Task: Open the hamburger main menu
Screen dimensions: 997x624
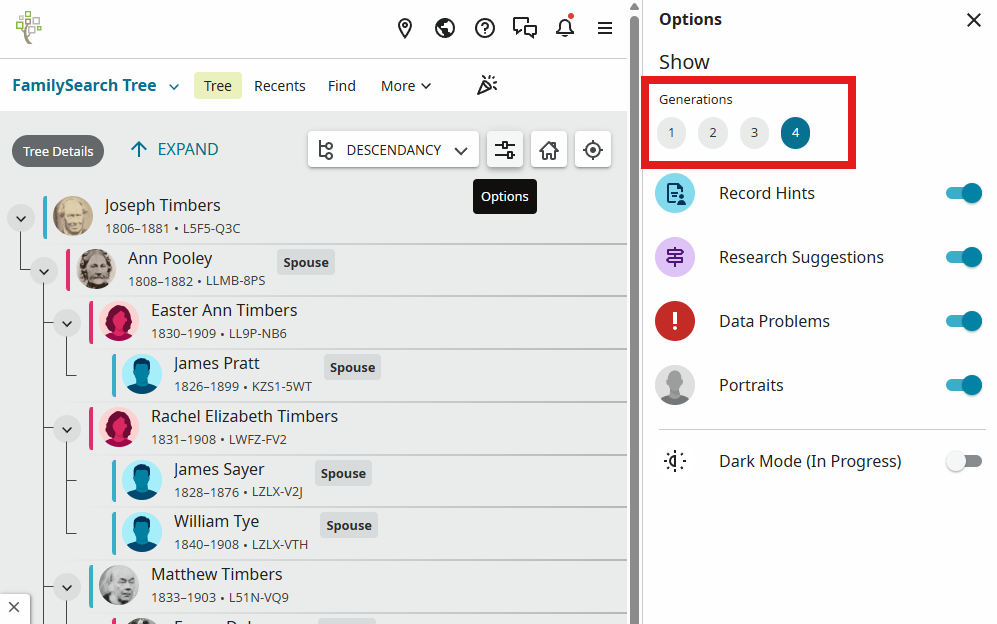Action: point(605,28)
